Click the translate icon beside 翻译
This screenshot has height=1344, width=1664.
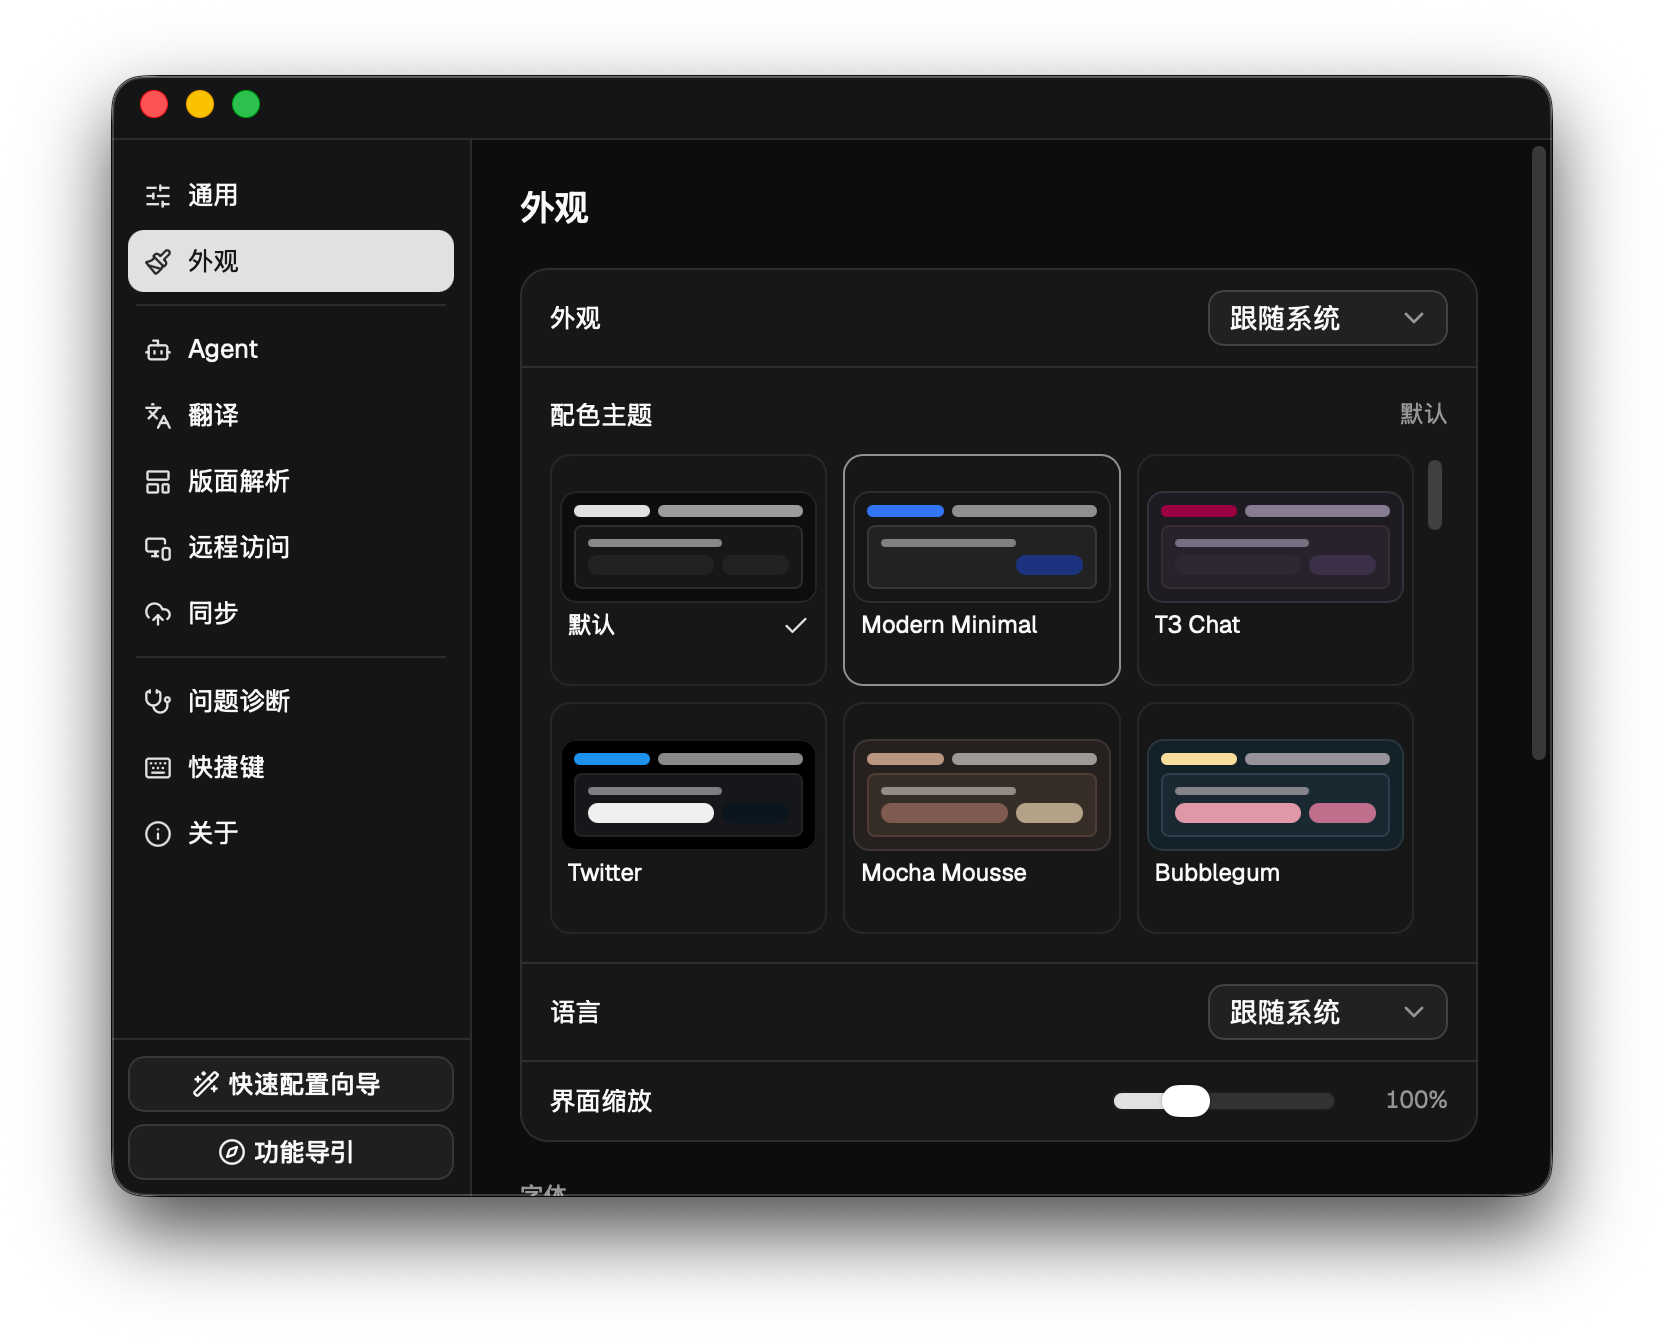pyautogui.click(x=158, y=416)
